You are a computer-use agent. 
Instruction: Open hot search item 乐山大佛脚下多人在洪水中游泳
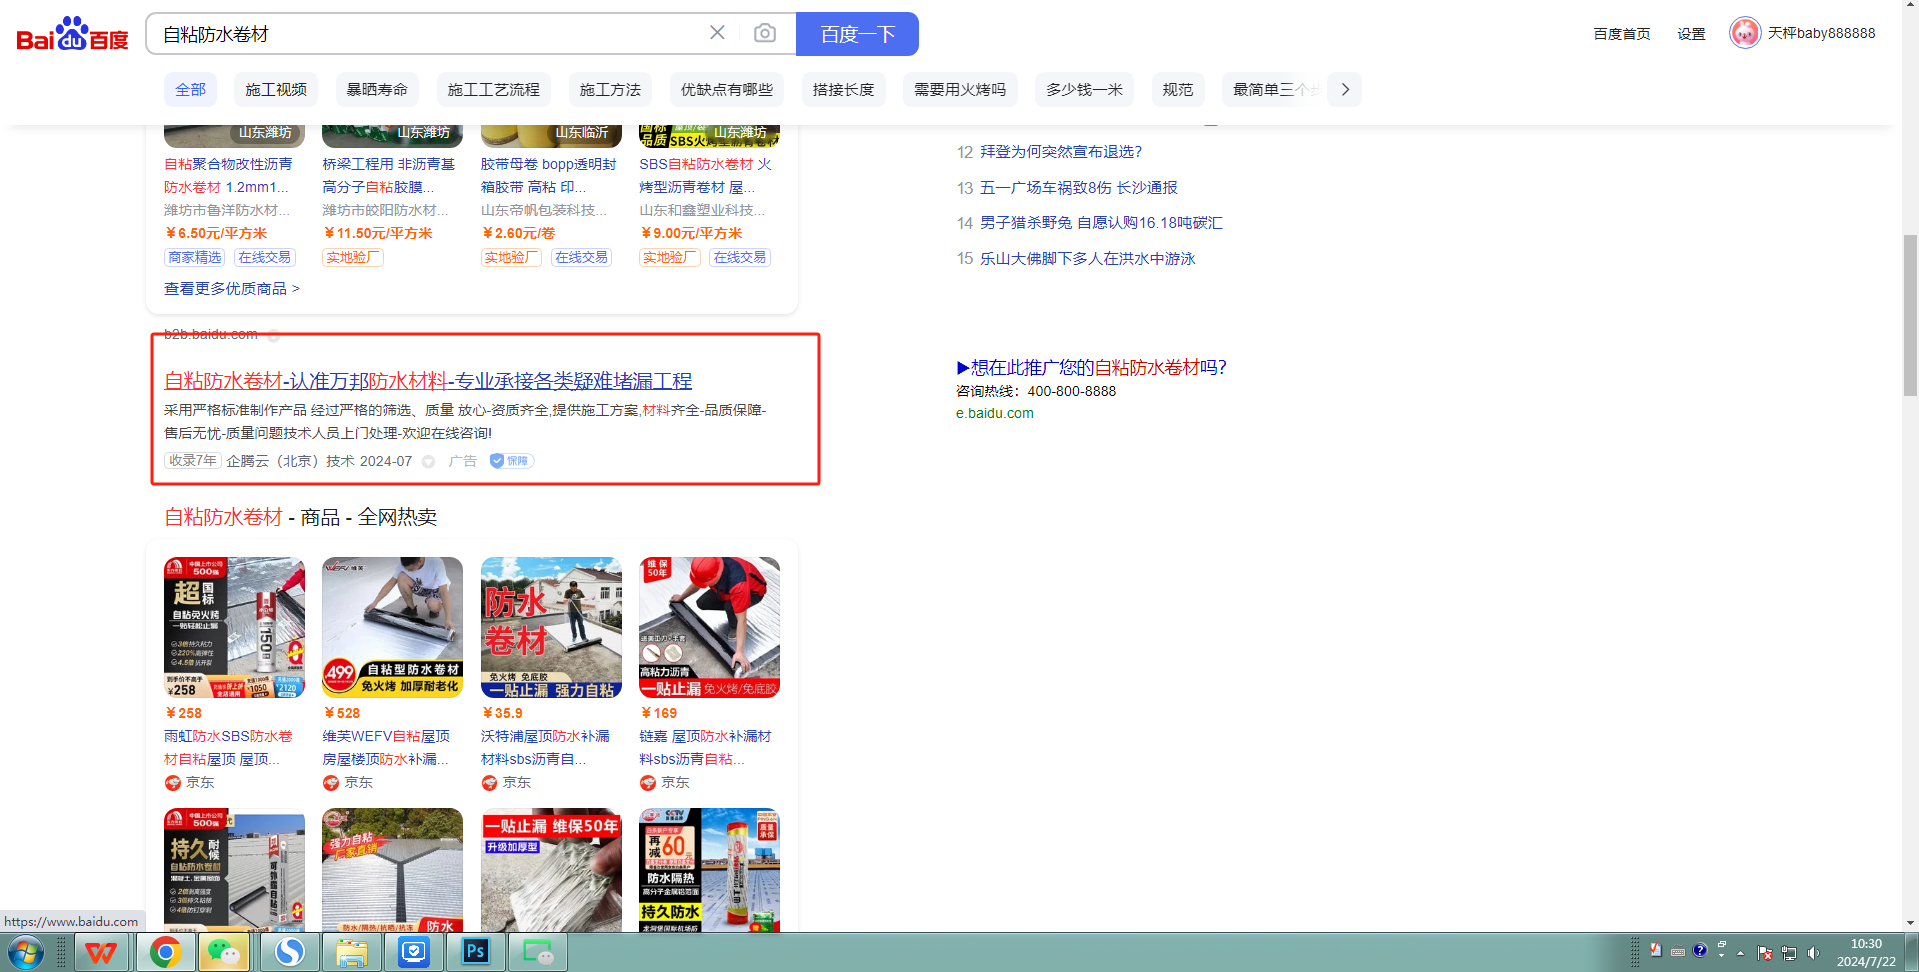point(1088,259)
